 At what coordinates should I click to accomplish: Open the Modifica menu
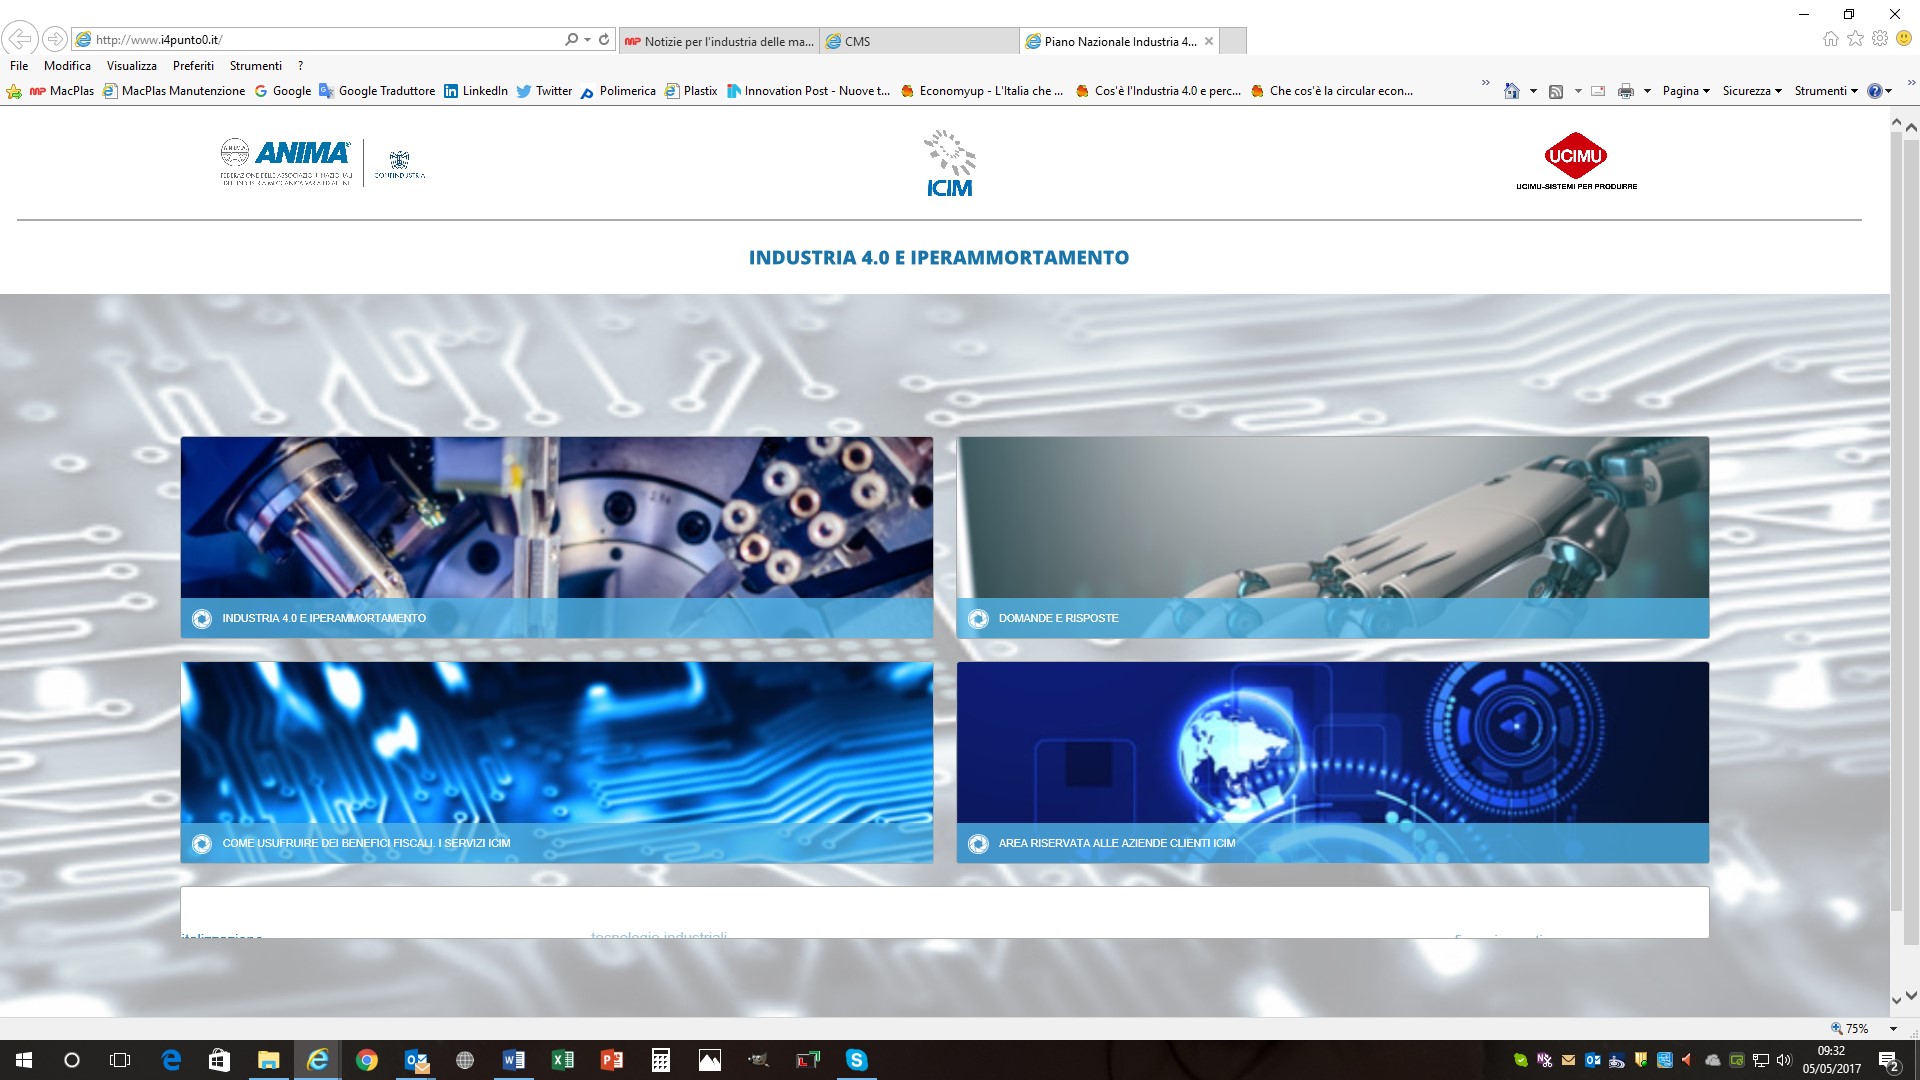pos(67,66)
